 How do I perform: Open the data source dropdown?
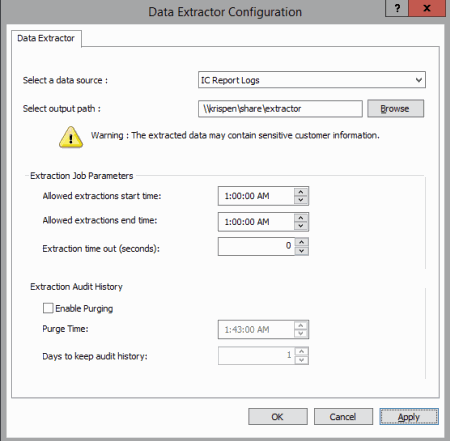pyautogui.click(x=312, y=80)
